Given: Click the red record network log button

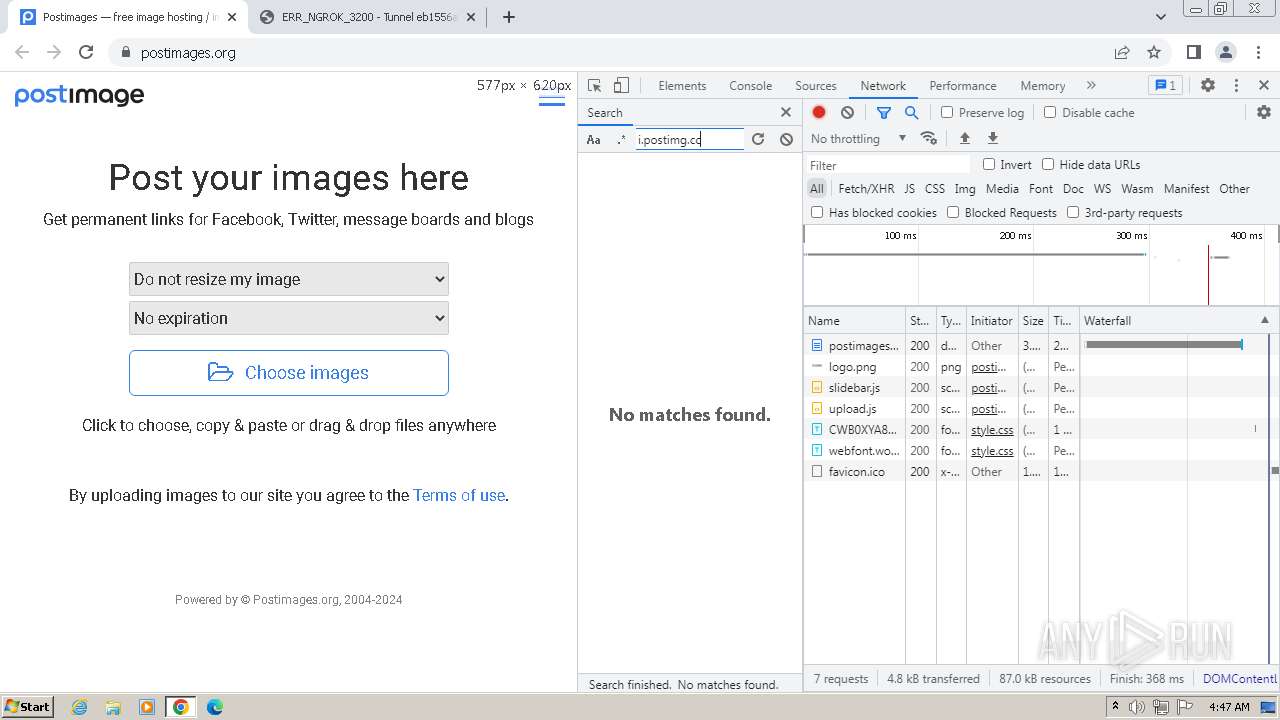Looking at the screenshot, I should (819, 113).
